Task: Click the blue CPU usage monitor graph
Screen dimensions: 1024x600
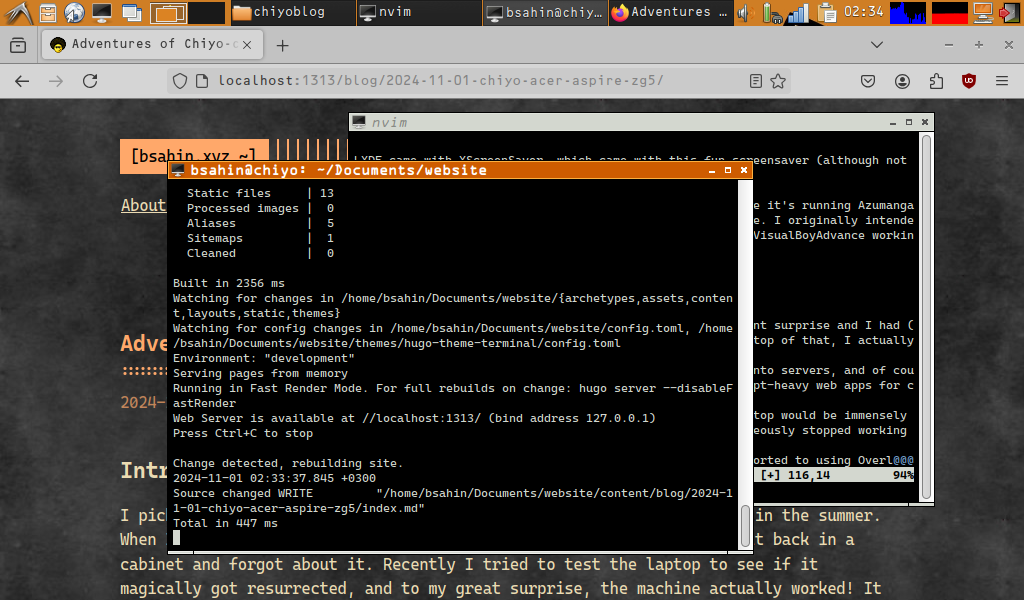Action: pyautogui.click(x=908, y=12)
